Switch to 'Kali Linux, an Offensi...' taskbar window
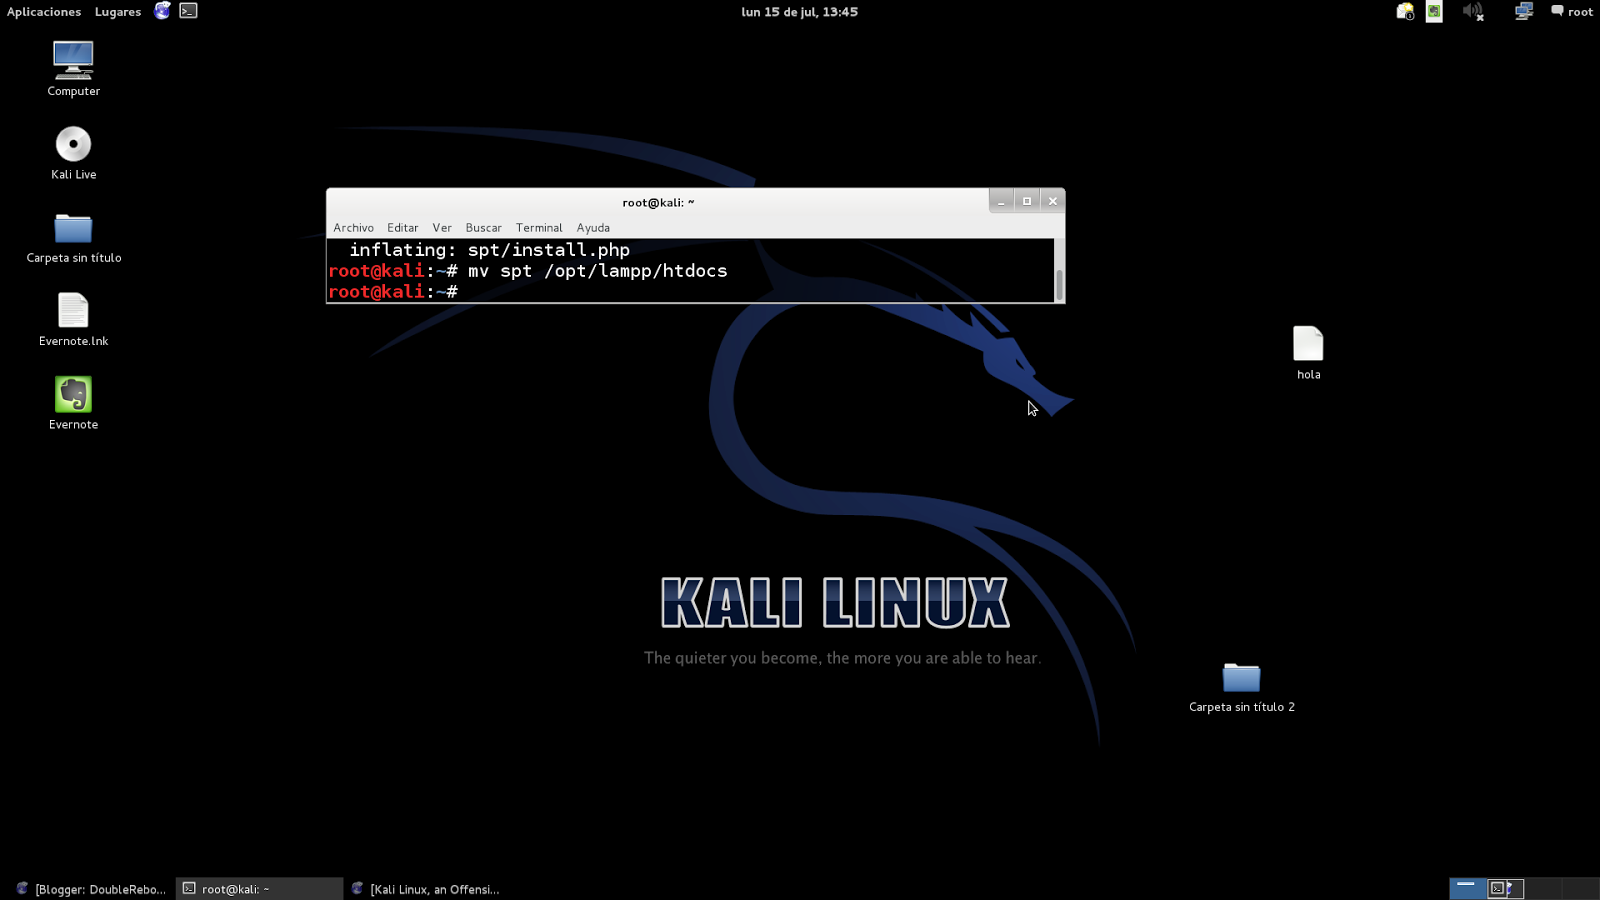 click(426, 889)
